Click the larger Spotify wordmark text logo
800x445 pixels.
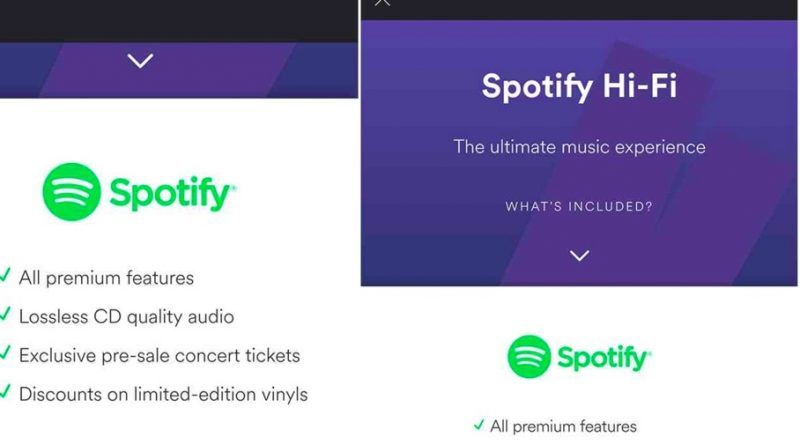coord(172,193)
